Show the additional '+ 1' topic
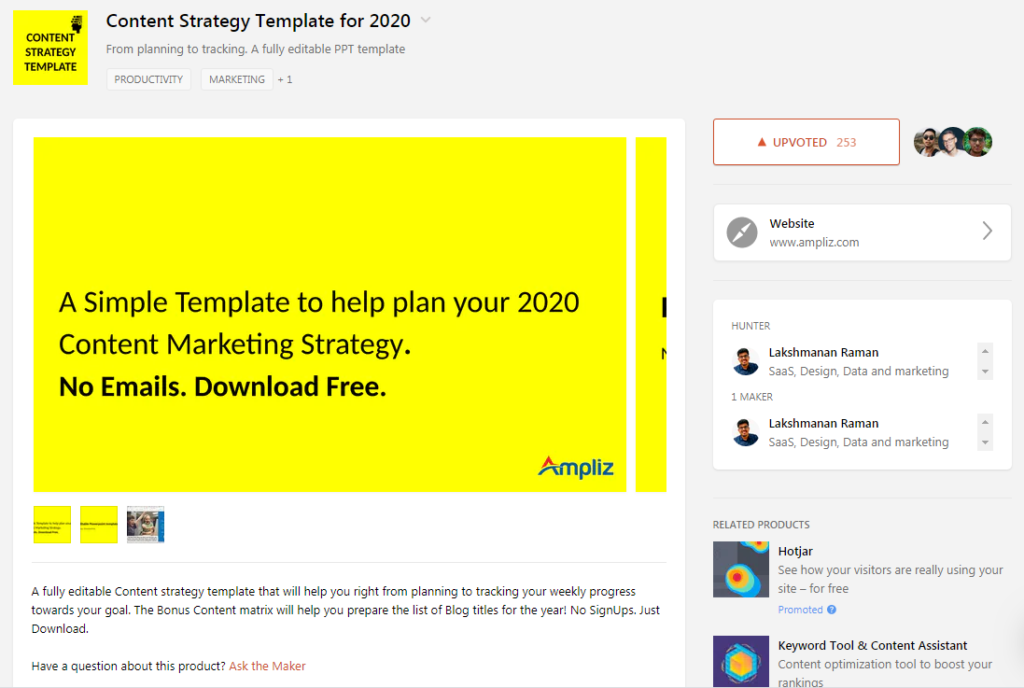 [x=285, y=80]
